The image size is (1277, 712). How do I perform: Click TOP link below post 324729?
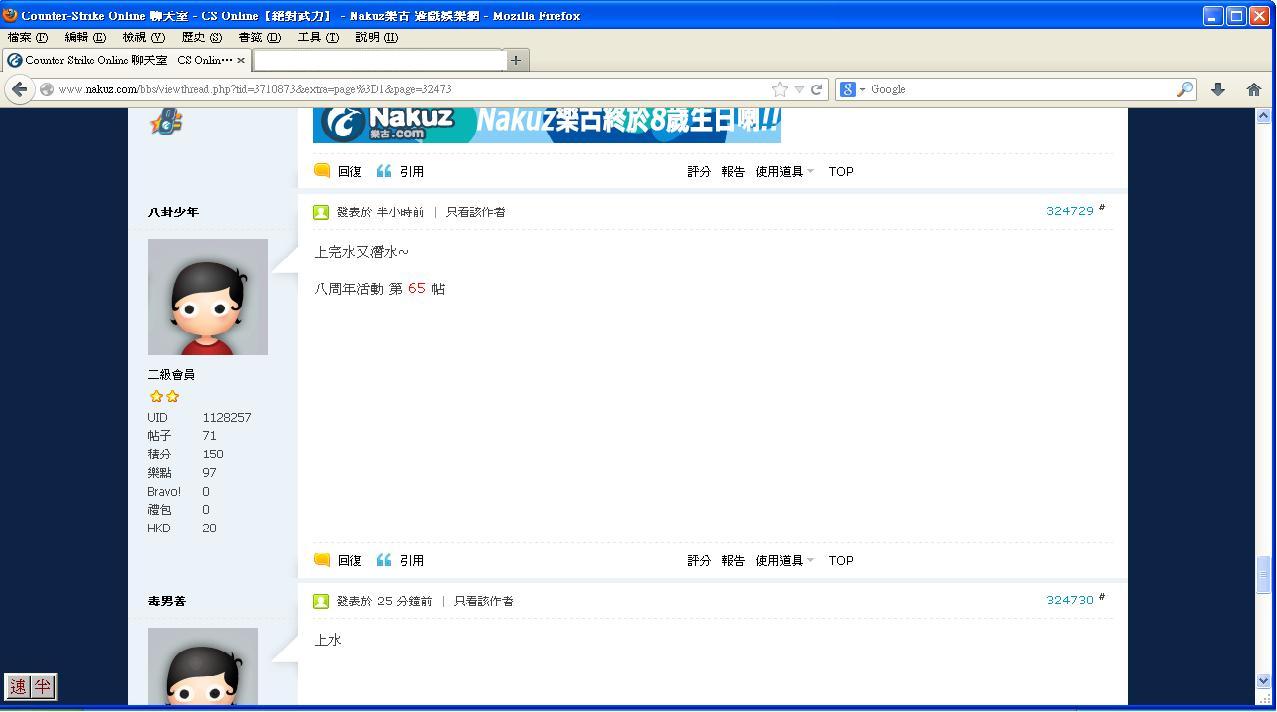pos(841,561)
